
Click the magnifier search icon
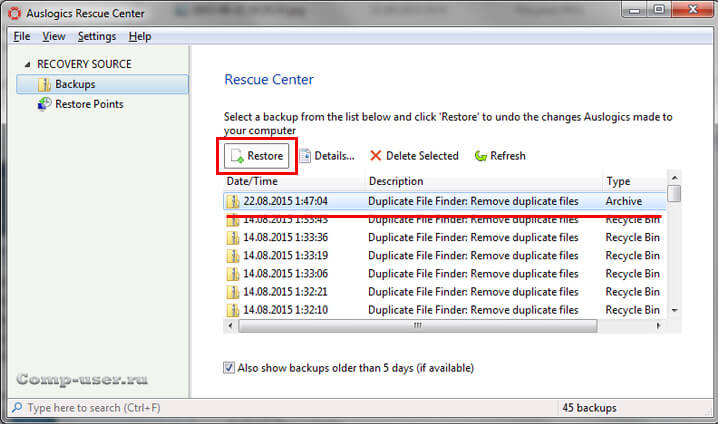(17, 407)
